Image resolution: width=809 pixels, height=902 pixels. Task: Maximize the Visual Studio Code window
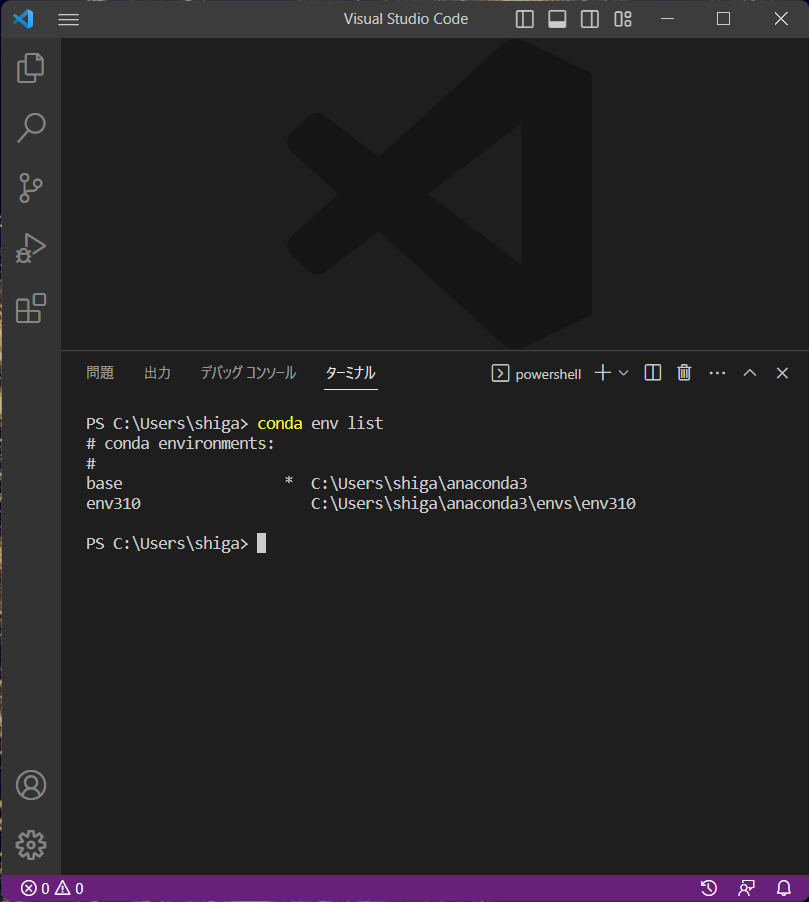click(x=723, y=19)
